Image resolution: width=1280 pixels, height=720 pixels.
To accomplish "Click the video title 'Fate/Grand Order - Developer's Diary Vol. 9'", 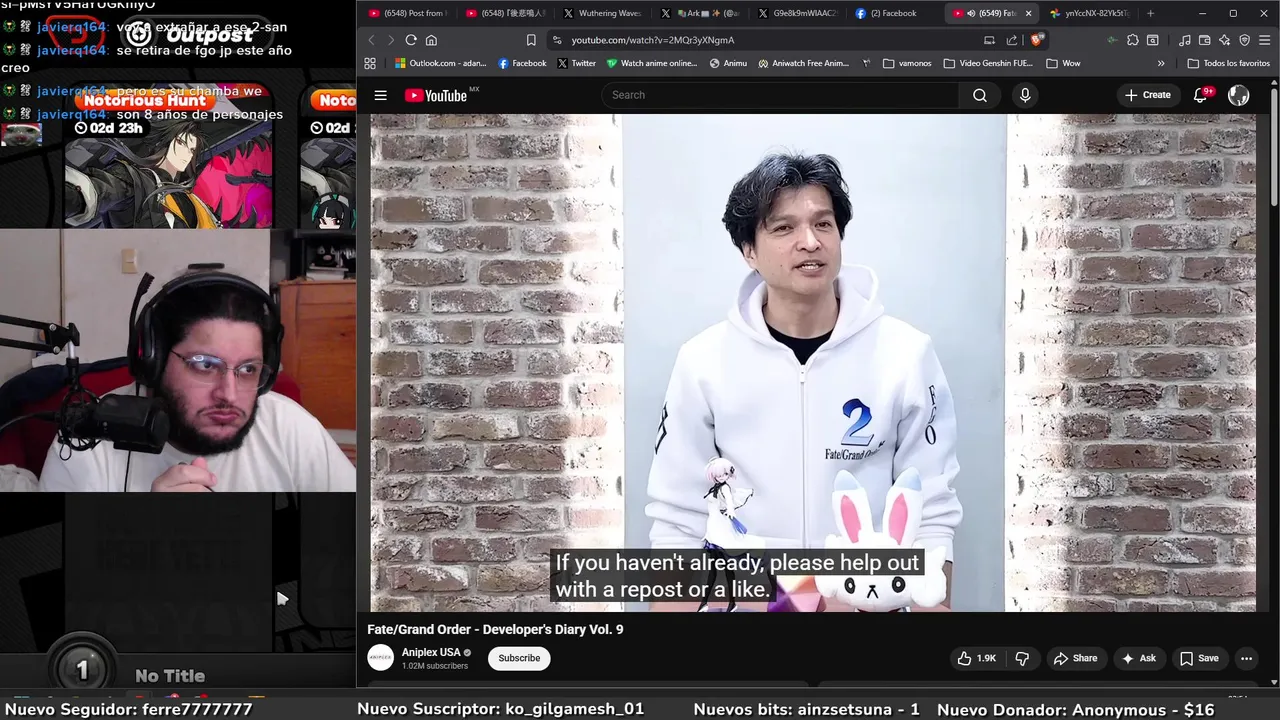I will point(495,629).
